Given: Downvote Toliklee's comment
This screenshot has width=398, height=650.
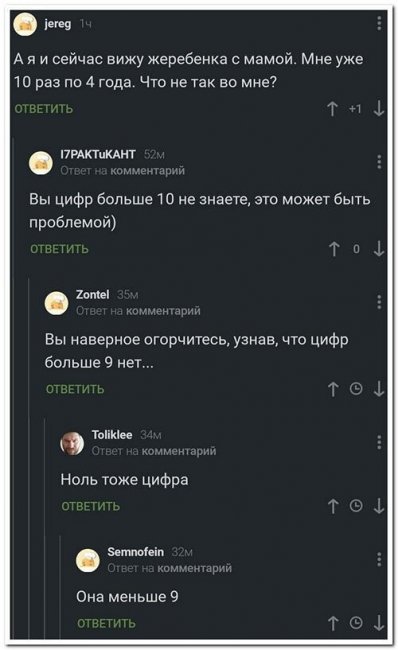Looking at the screenshot, I should coord(379,506).
